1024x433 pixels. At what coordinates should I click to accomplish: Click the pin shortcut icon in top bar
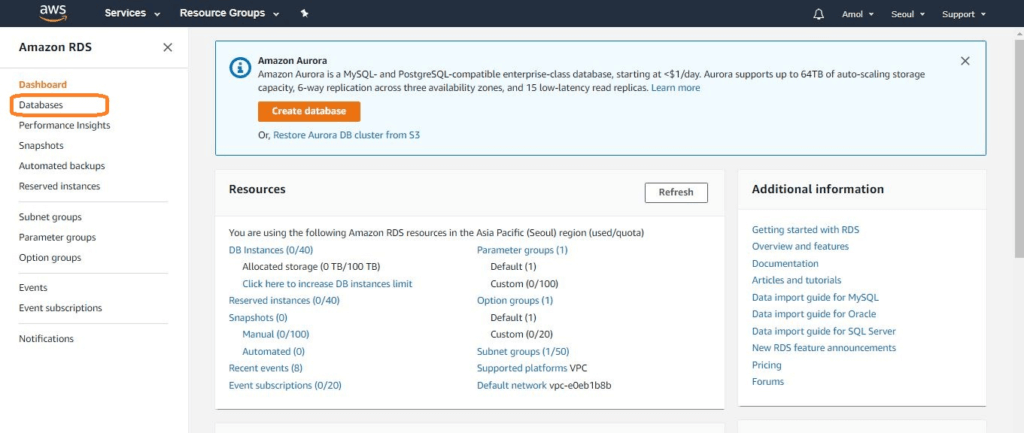pyautogui.click(x=304, y=13)
